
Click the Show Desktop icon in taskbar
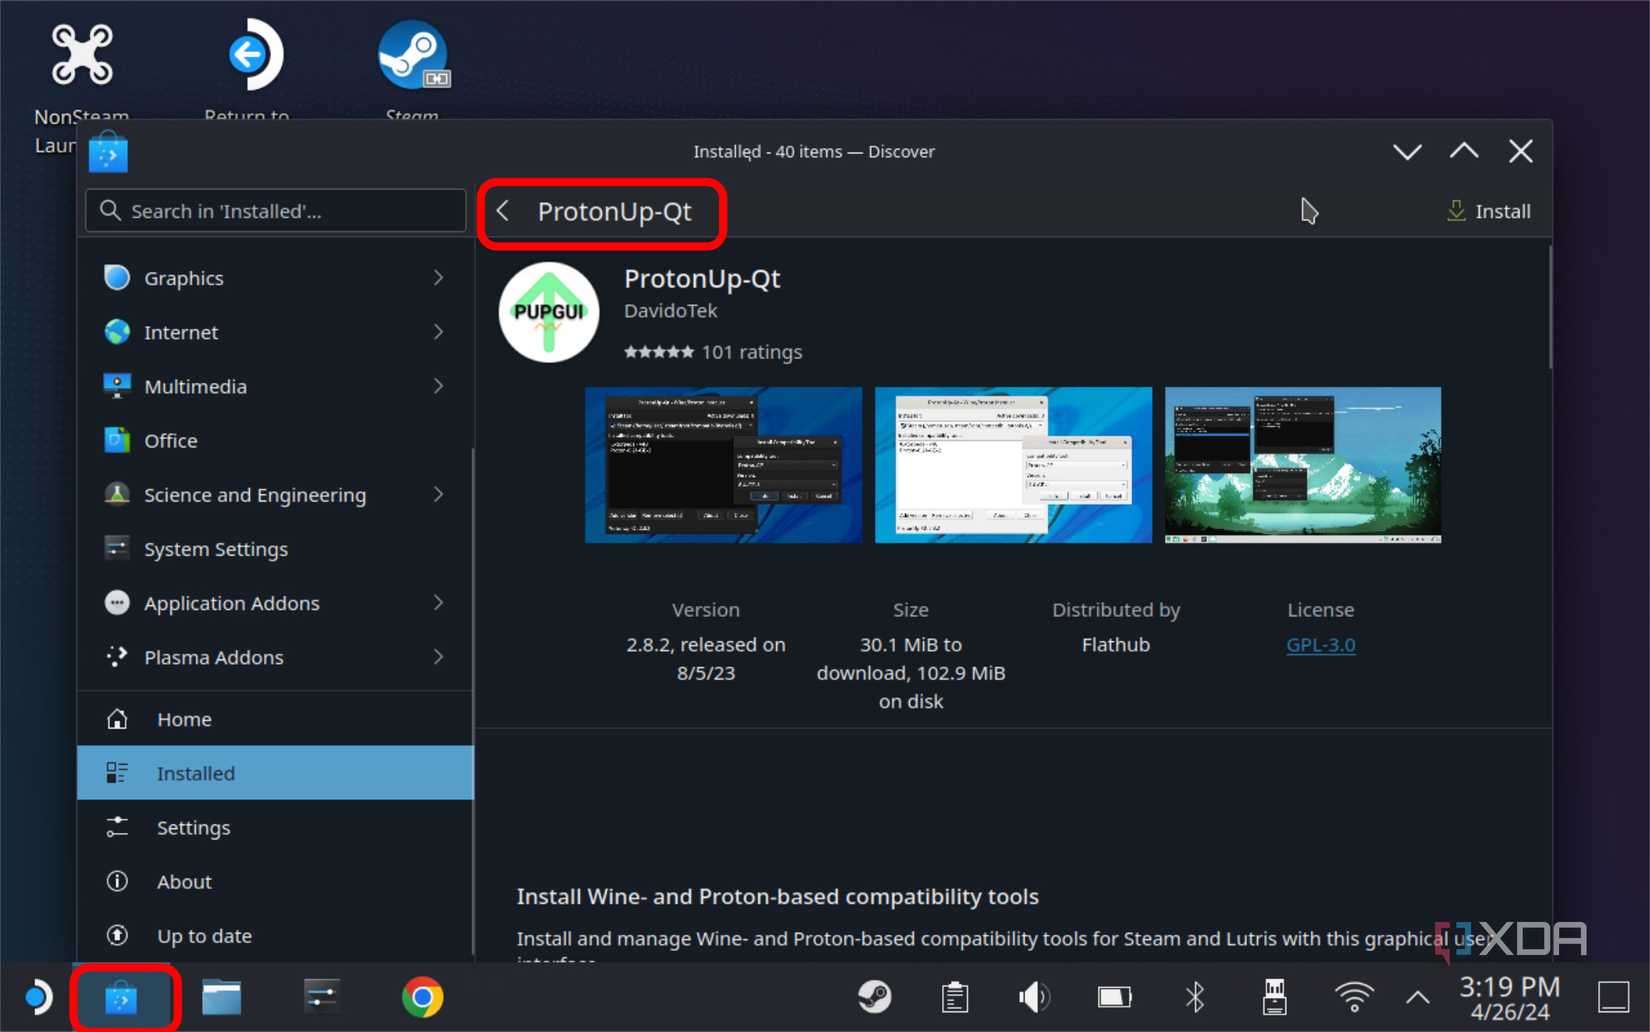pyautogui.click(x=1613, y=997)
